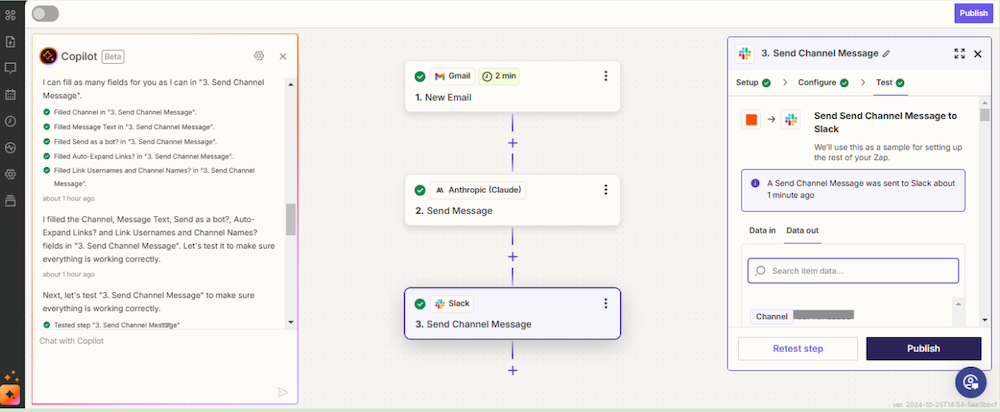This screenshot has height=412, width=1000.
Task: Click the 'Send Send Channel Message to Slack' heading
Action: pos(885,122)
